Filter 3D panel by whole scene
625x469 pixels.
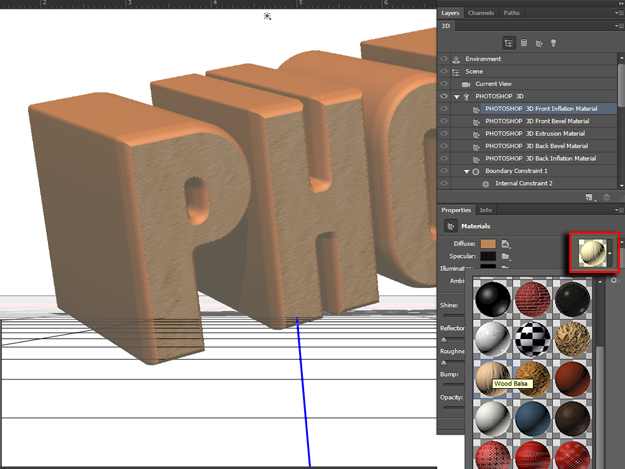(x=508, y=43)
